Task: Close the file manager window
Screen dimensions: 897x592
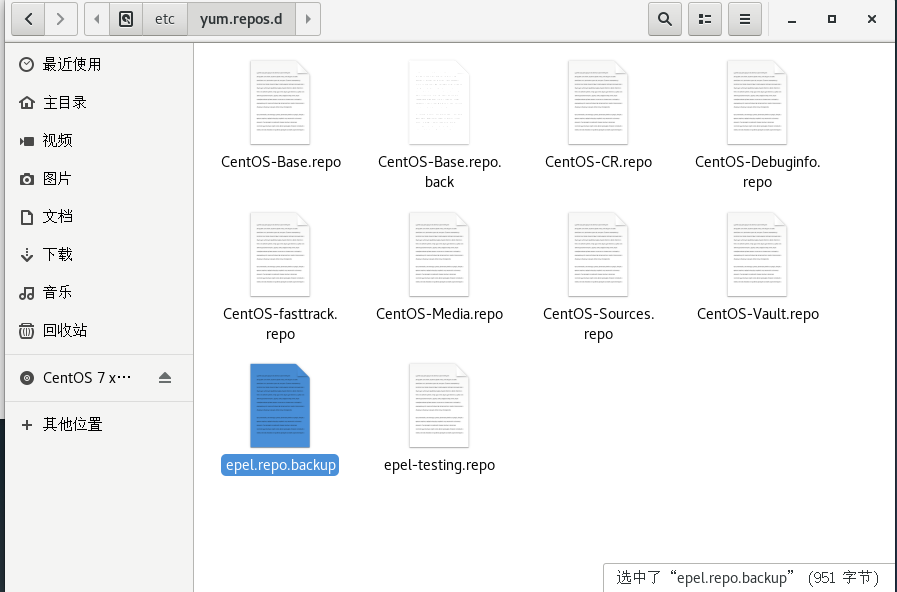Action: click(x=872, y=19)
